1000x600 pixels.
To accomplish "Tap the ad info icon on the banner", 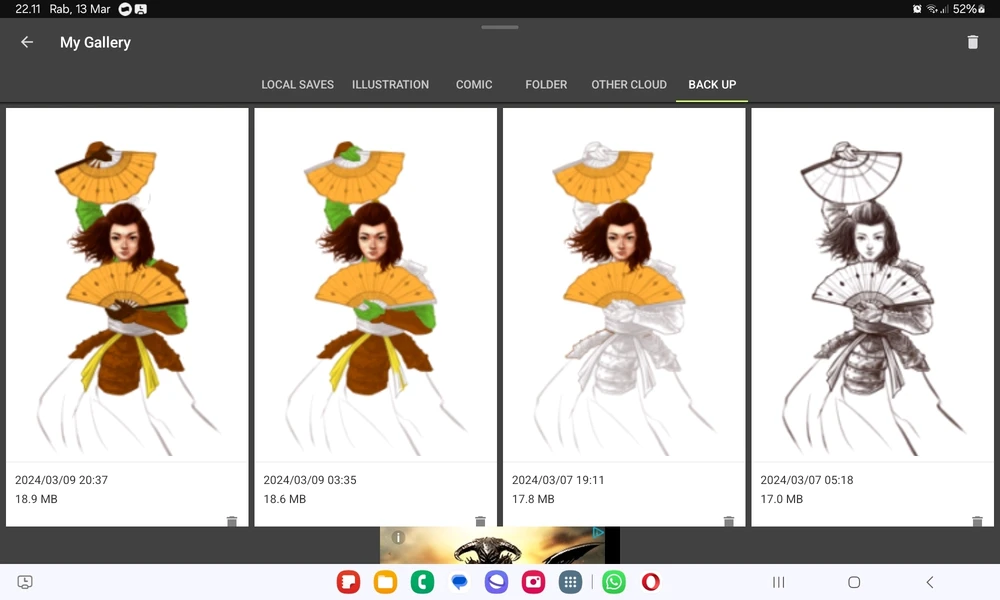I will pyautogui.click(x=398, y=537).
